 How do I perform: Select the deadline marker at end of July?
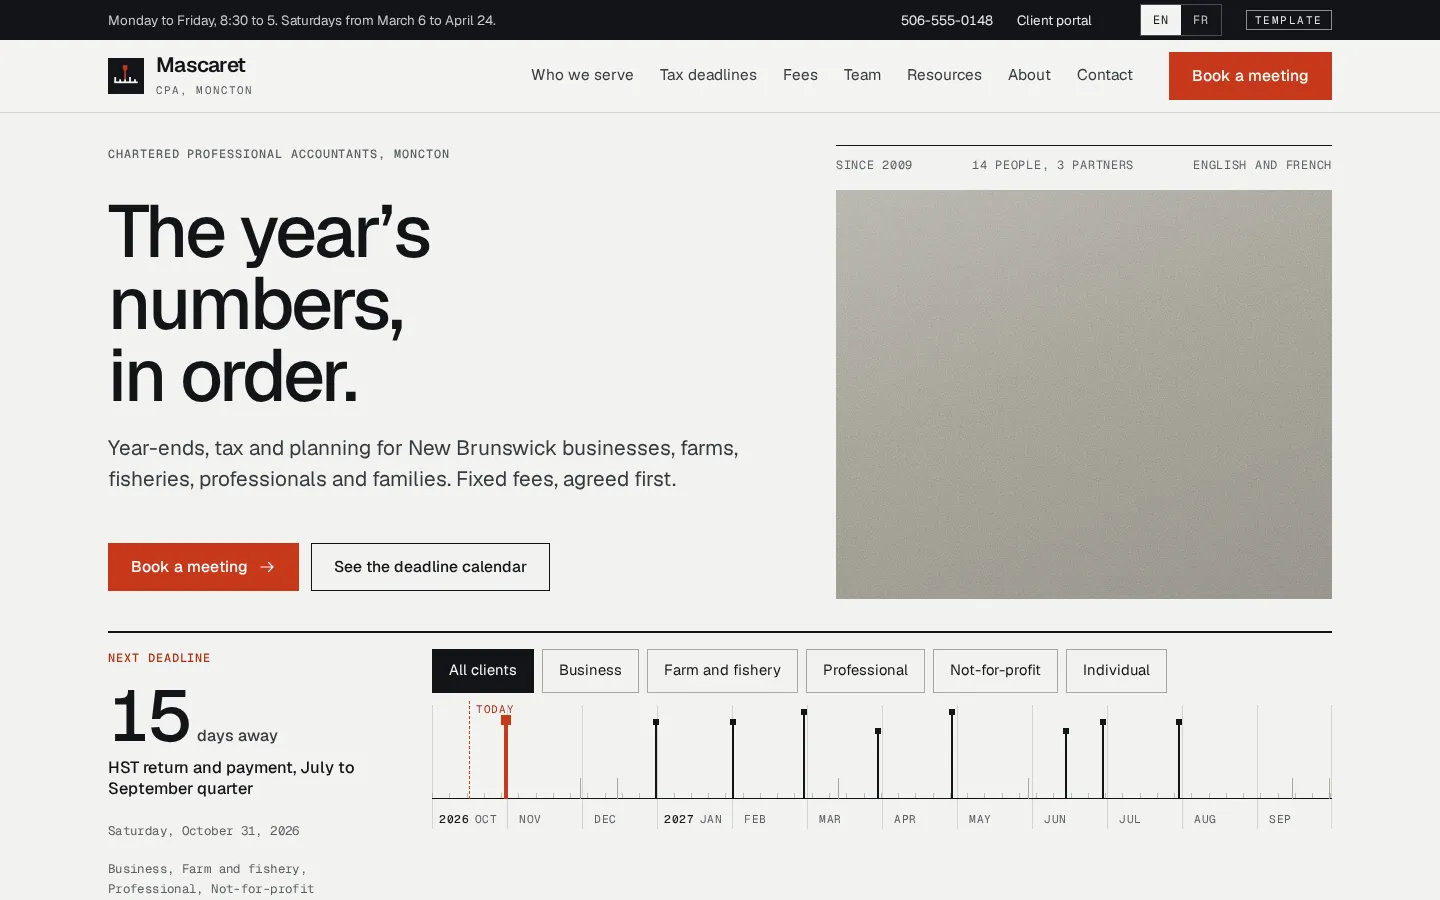[1179, 758]
